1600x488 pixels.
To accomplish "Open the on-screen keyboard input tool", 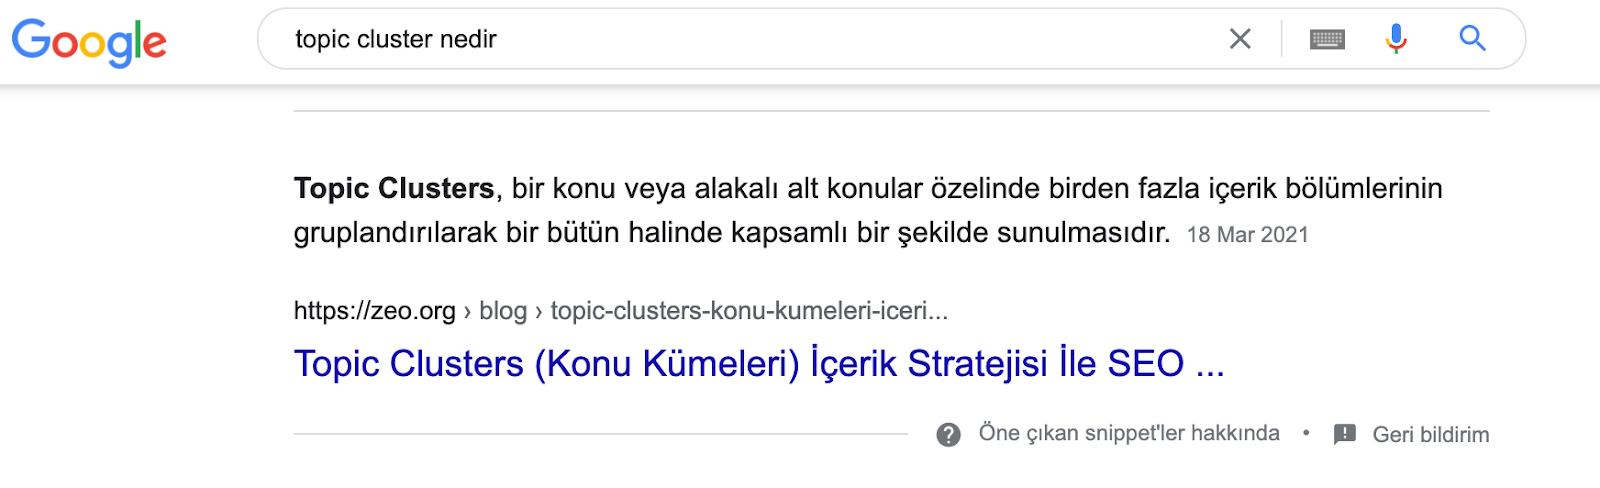I will [1327, 39].
